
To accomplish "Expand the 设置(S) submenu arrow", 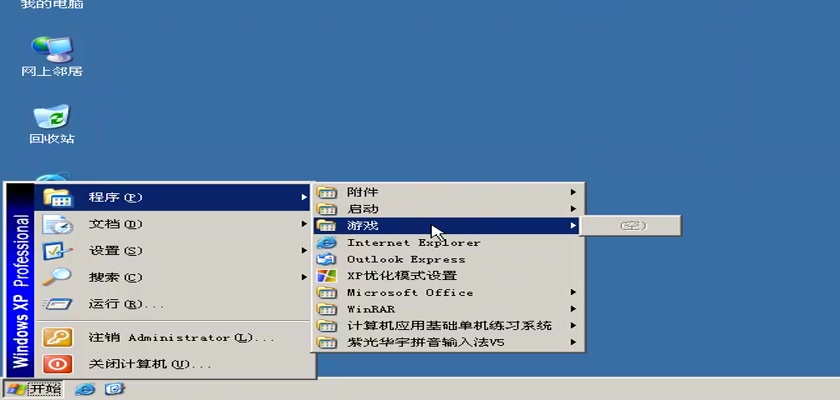I will 304,251.
